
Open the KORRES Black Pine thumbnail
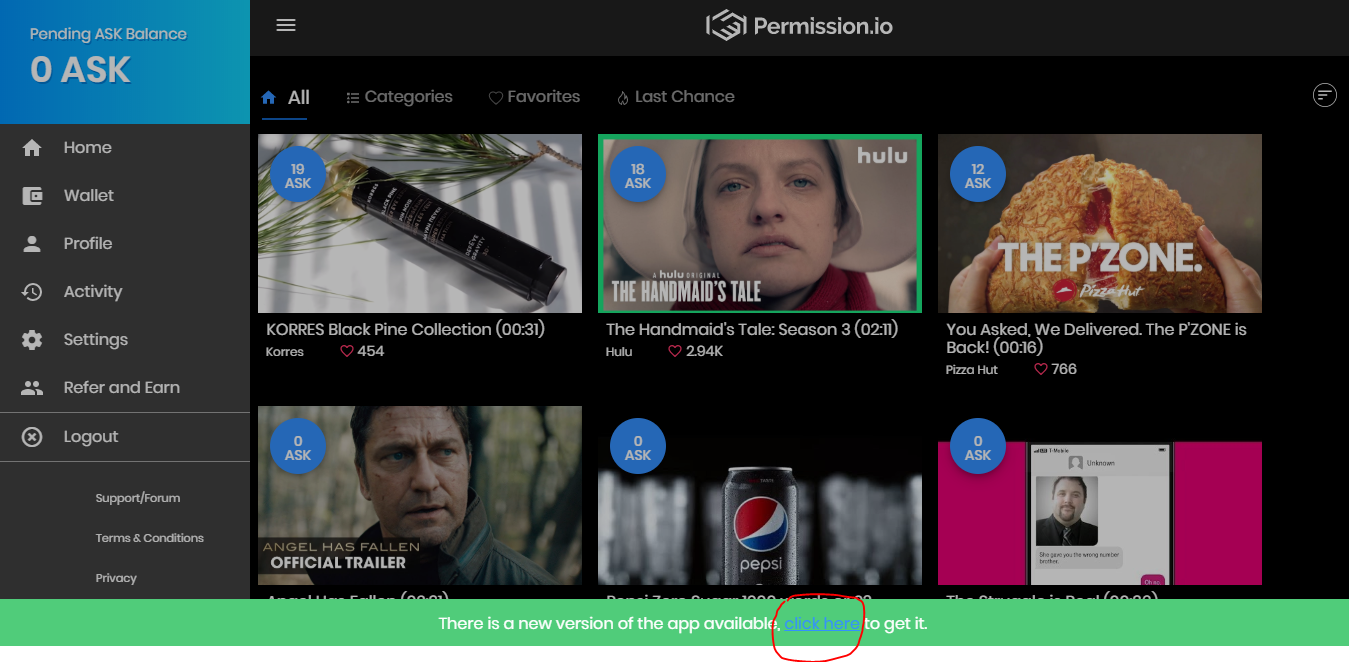(x=420, y=224)
